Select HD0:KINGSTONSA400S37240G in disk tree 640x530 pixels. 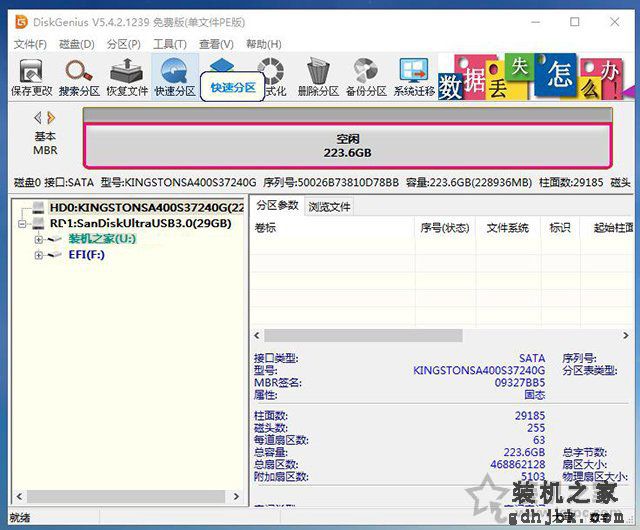coord(147,207)
